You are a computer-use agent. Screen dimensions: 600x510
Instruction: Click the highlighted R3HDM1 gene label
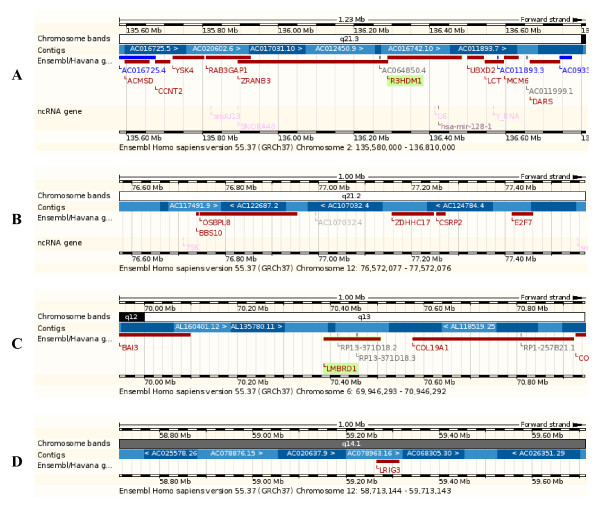(406, 81)
